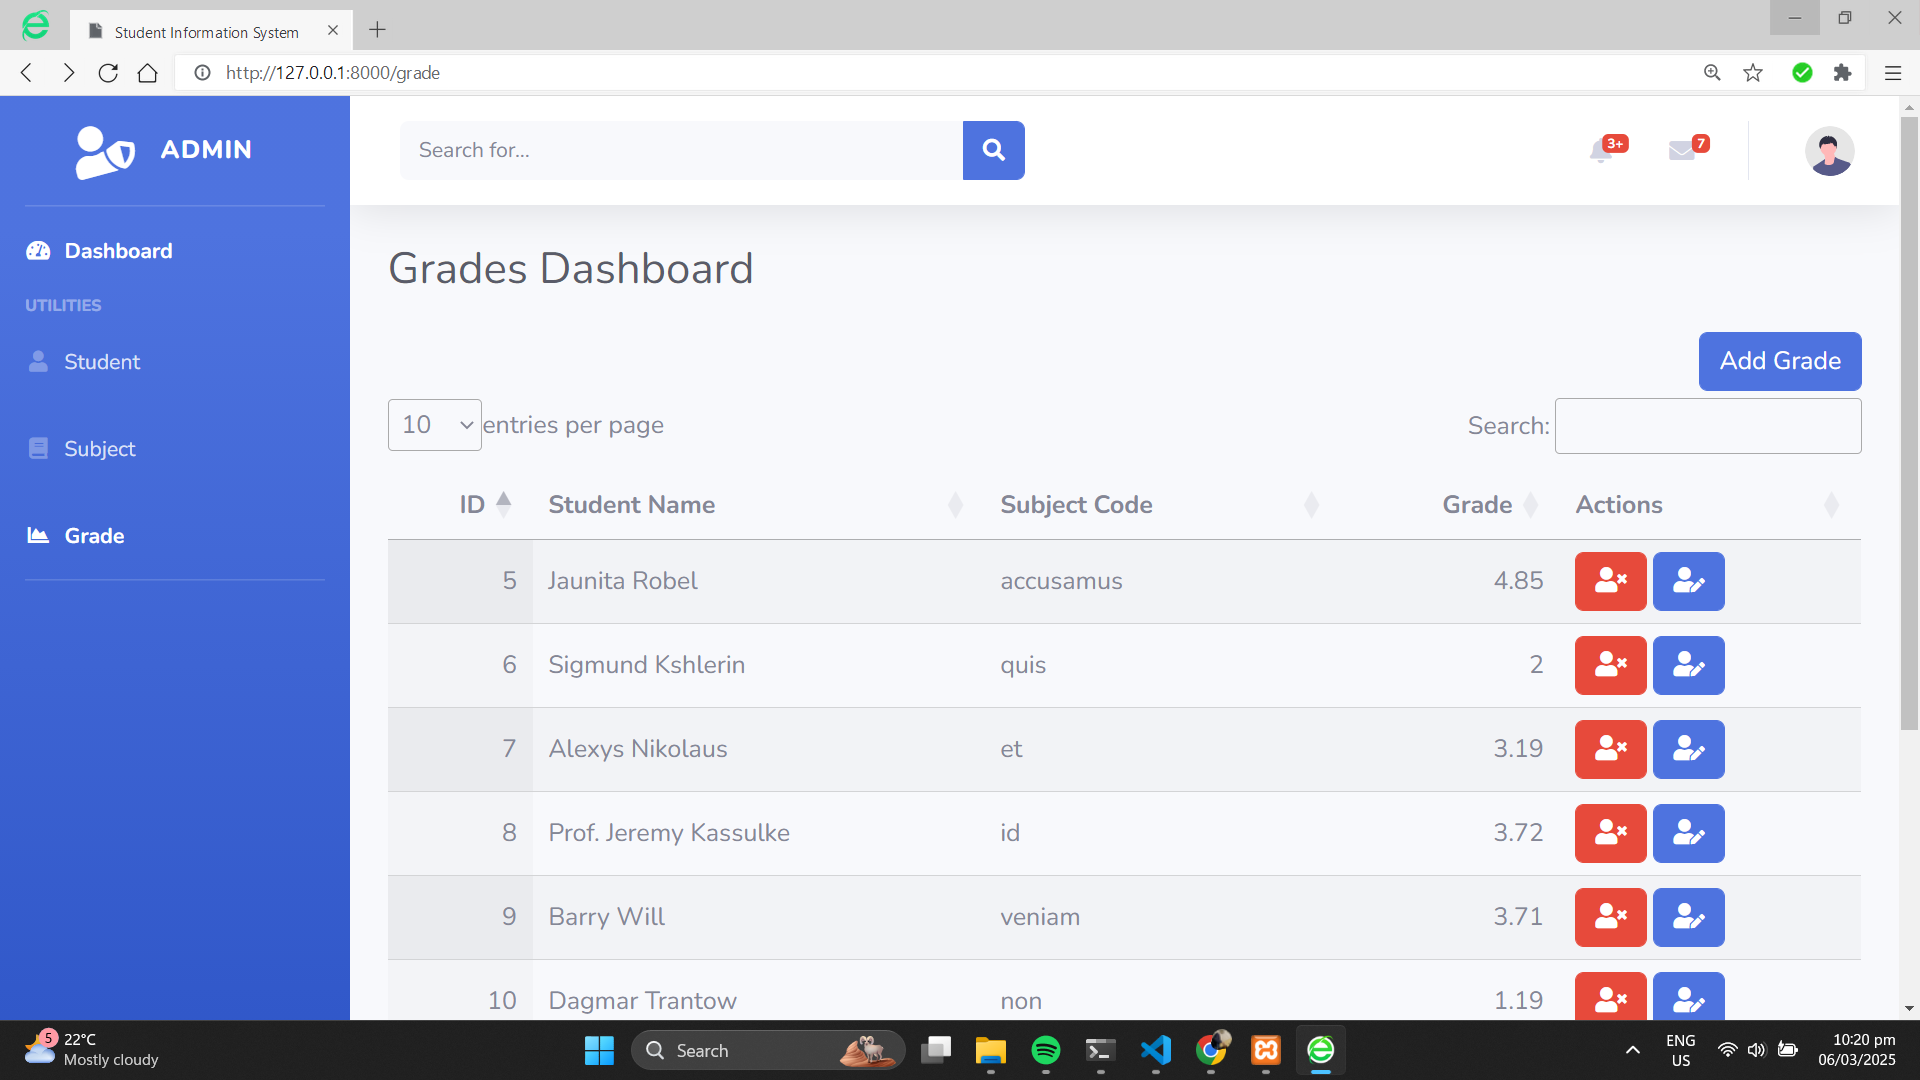Click the user avatar profile picture
The width and height of the screenshot is (1920, 1080).
pyautogui.click(x=1829, y=151)
